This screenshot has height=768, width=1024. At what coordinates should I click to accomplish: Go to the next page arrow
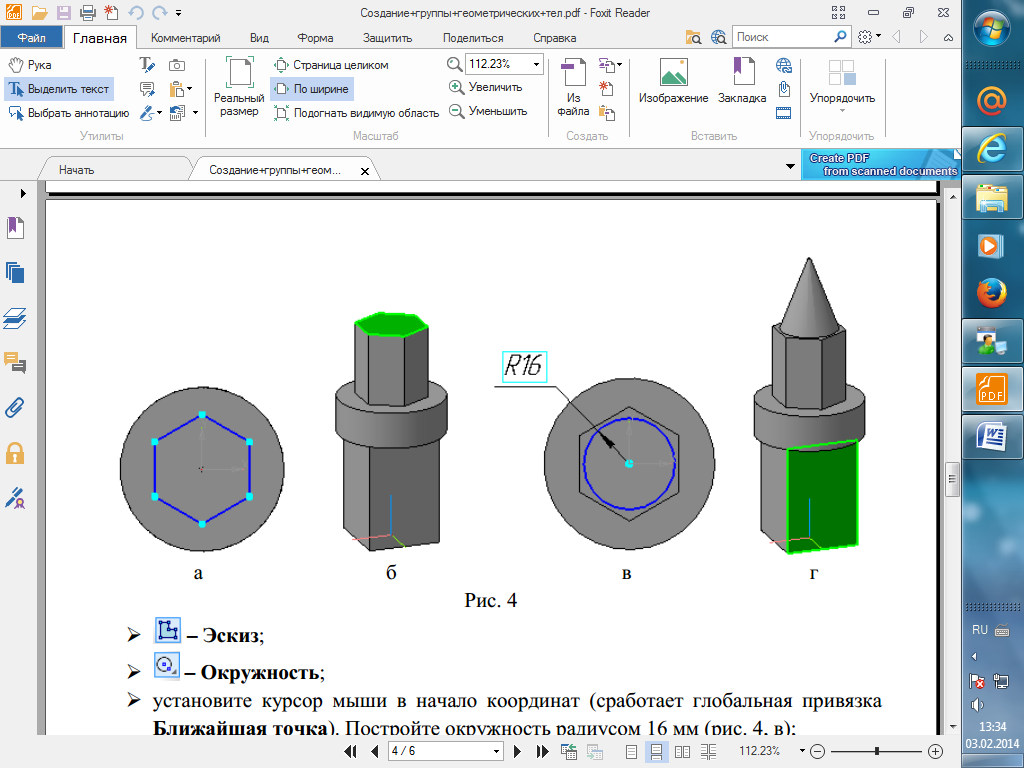point(517,751)
